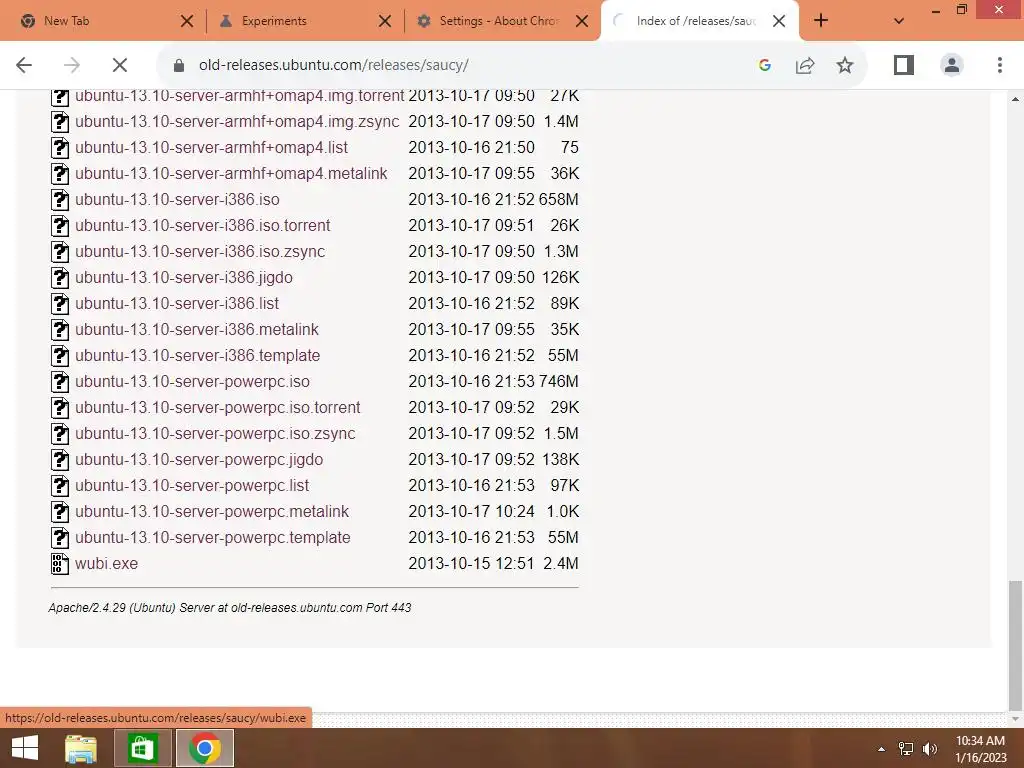Close the Experiments tab
Image resolution: width=1024 pixels, height=768 pixels.
(385, 21)
